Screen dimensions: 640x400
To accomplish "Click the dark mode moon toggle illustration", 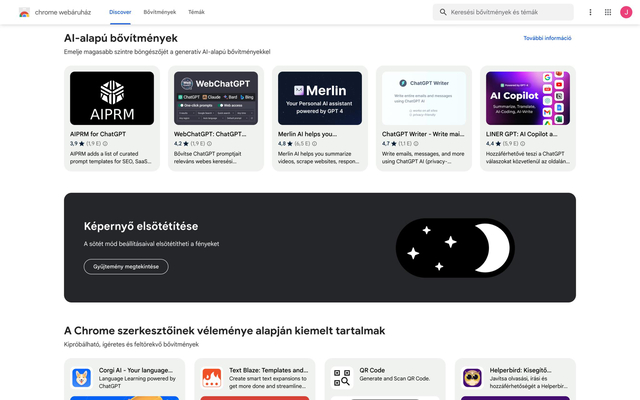I will (455, 248).
